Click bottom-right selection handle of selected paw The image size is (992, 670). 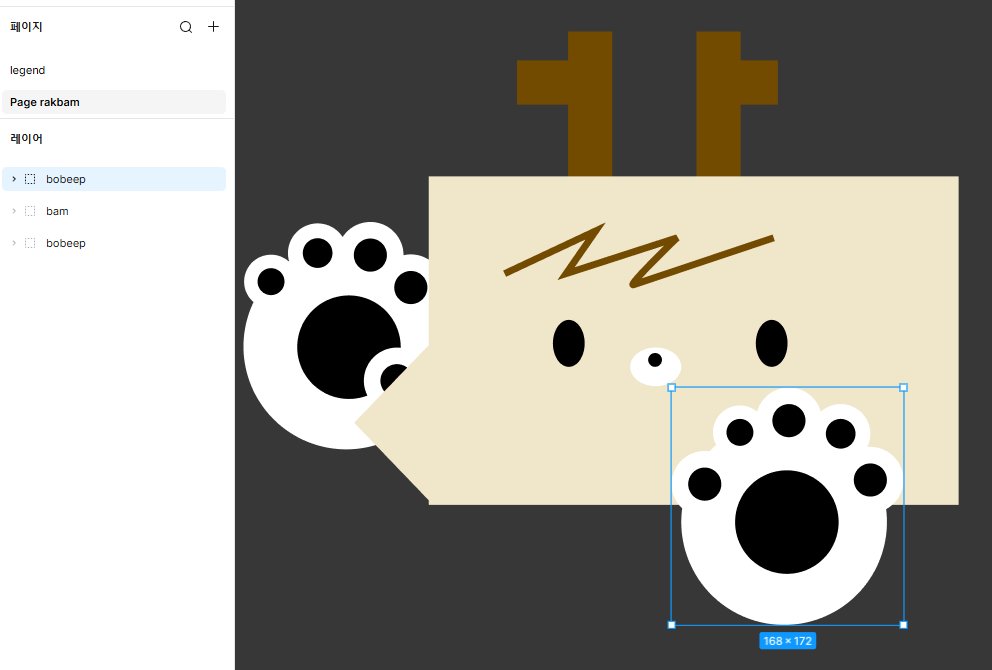pos(903,625)
